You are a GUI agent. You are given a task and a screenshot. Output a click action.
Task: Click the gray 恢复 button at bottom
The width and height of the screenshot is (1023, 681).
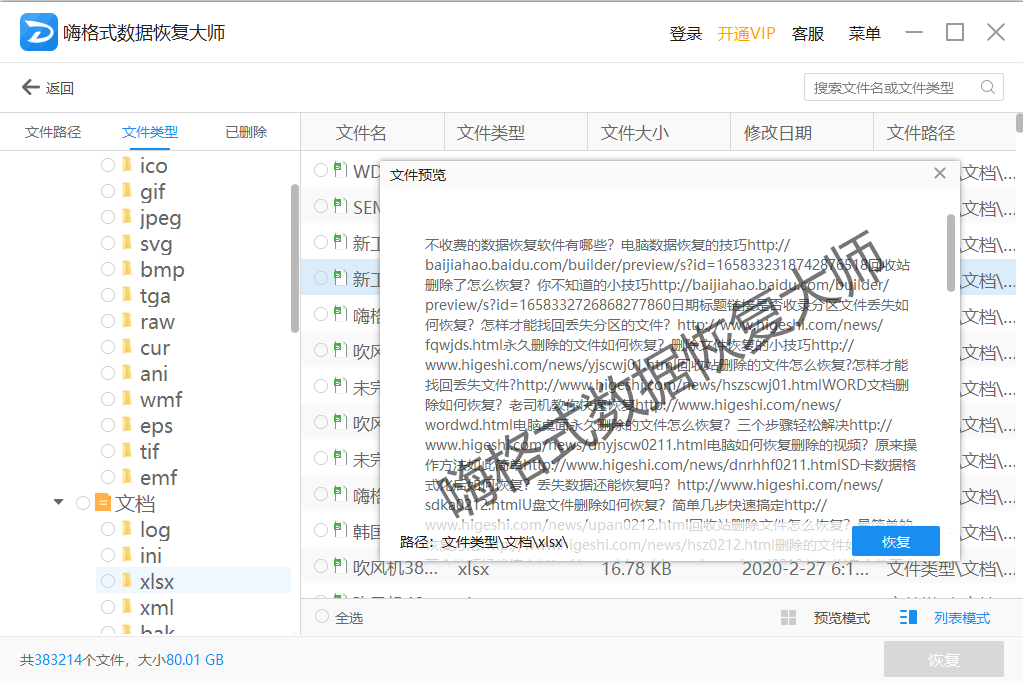943,659
